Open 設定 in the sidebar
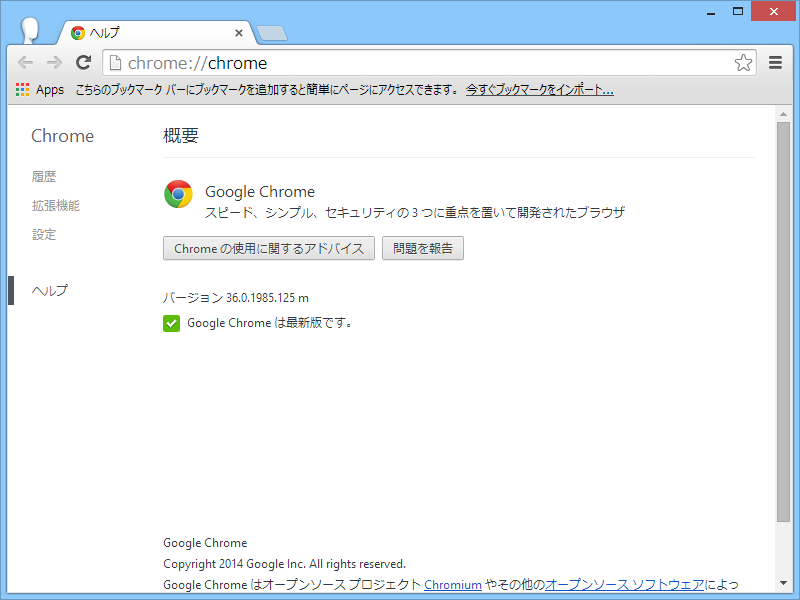 [x=44, y=234]
